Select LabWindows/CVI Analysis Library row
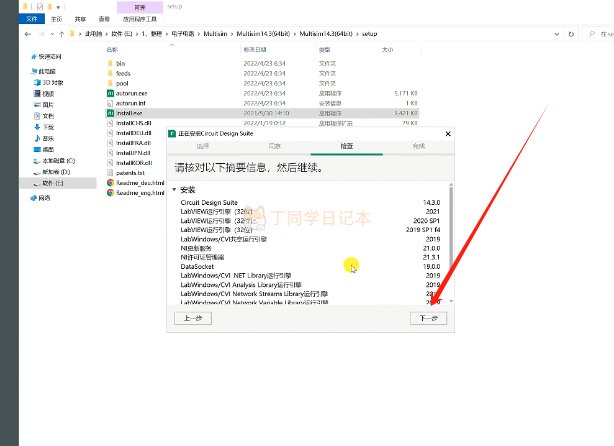This screenshot has width=614, height=446. 310,284
